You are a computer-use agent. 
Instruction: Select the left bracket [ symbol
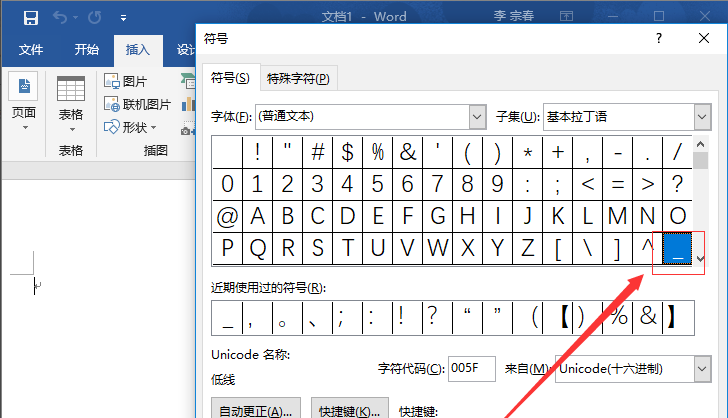tap(558, 248)
